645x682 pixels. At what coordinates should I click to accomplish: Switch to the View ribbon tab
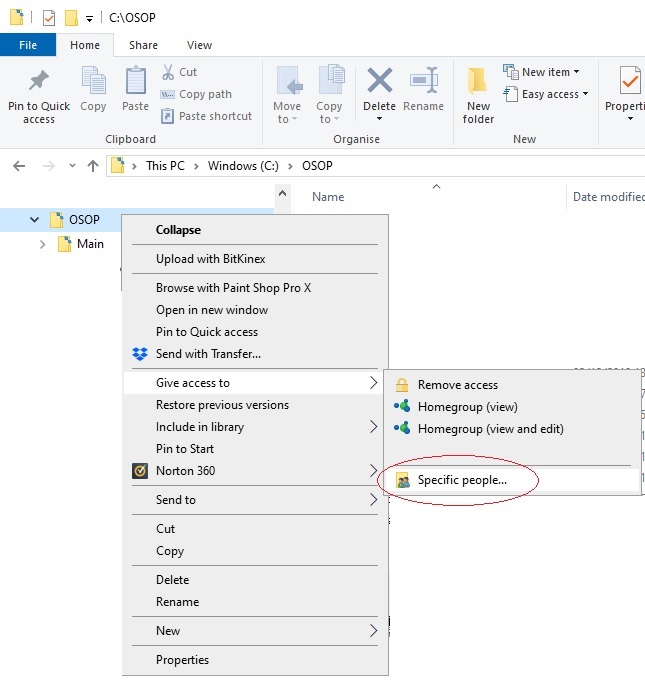[199, 45]
